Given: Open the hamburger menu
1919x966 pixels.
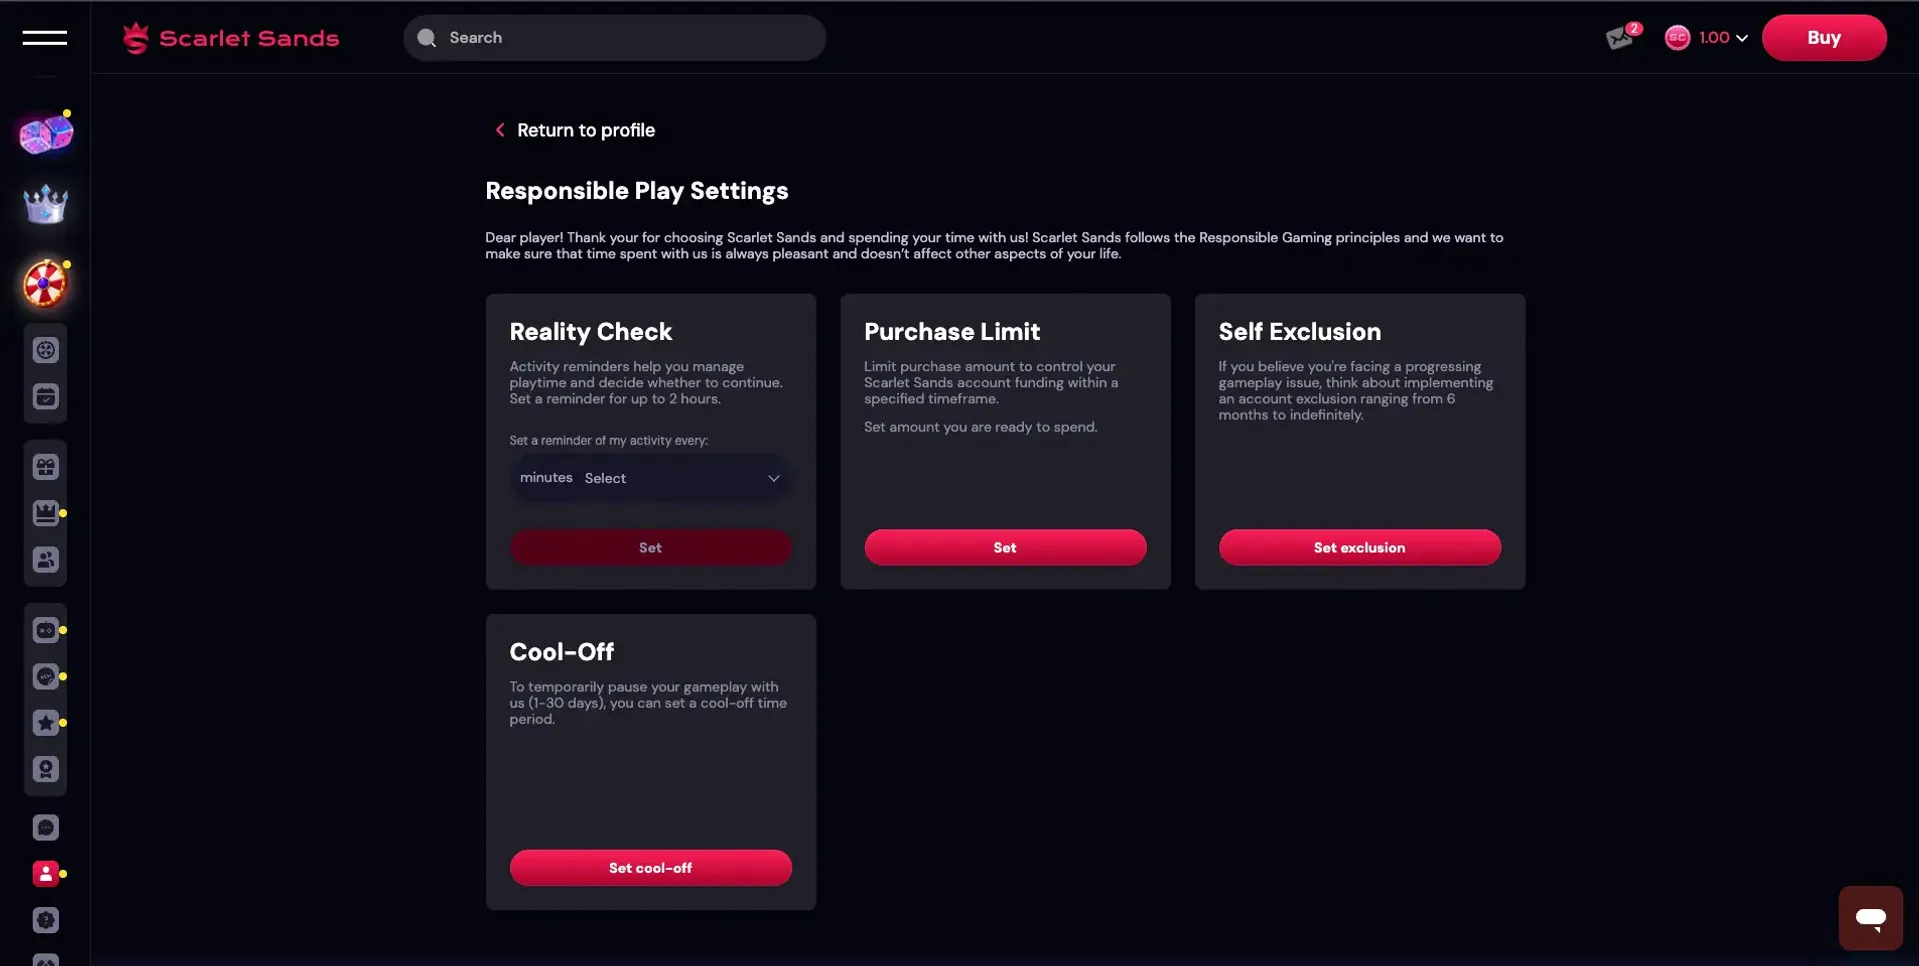Looking at the screenshot, I should (45, 38).
